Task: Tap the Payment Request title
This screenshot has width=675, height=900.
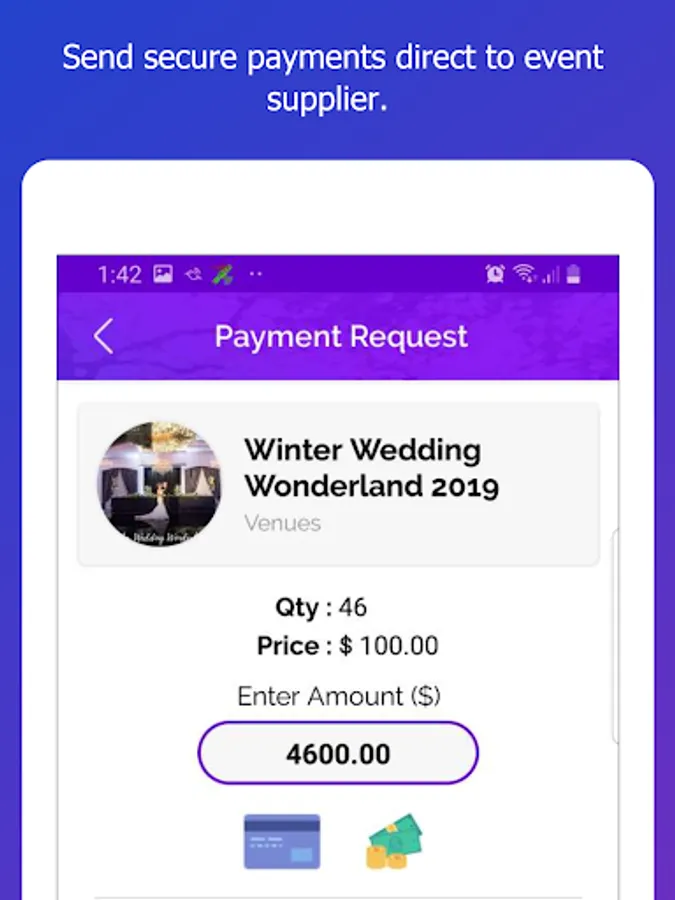Action: point(341,336)
